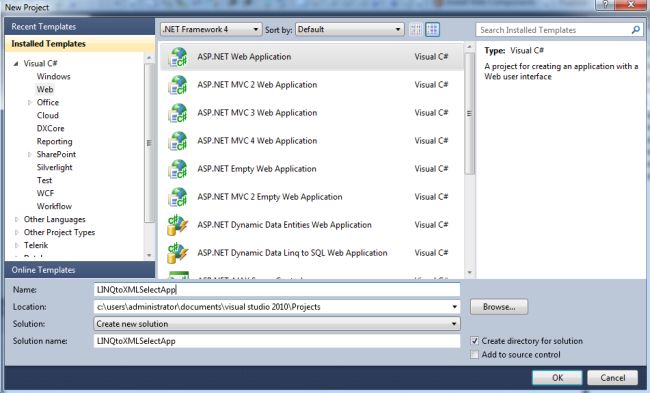Open the Installed Templates section
This screenshot has width=650, height=393.
[80, 44]
